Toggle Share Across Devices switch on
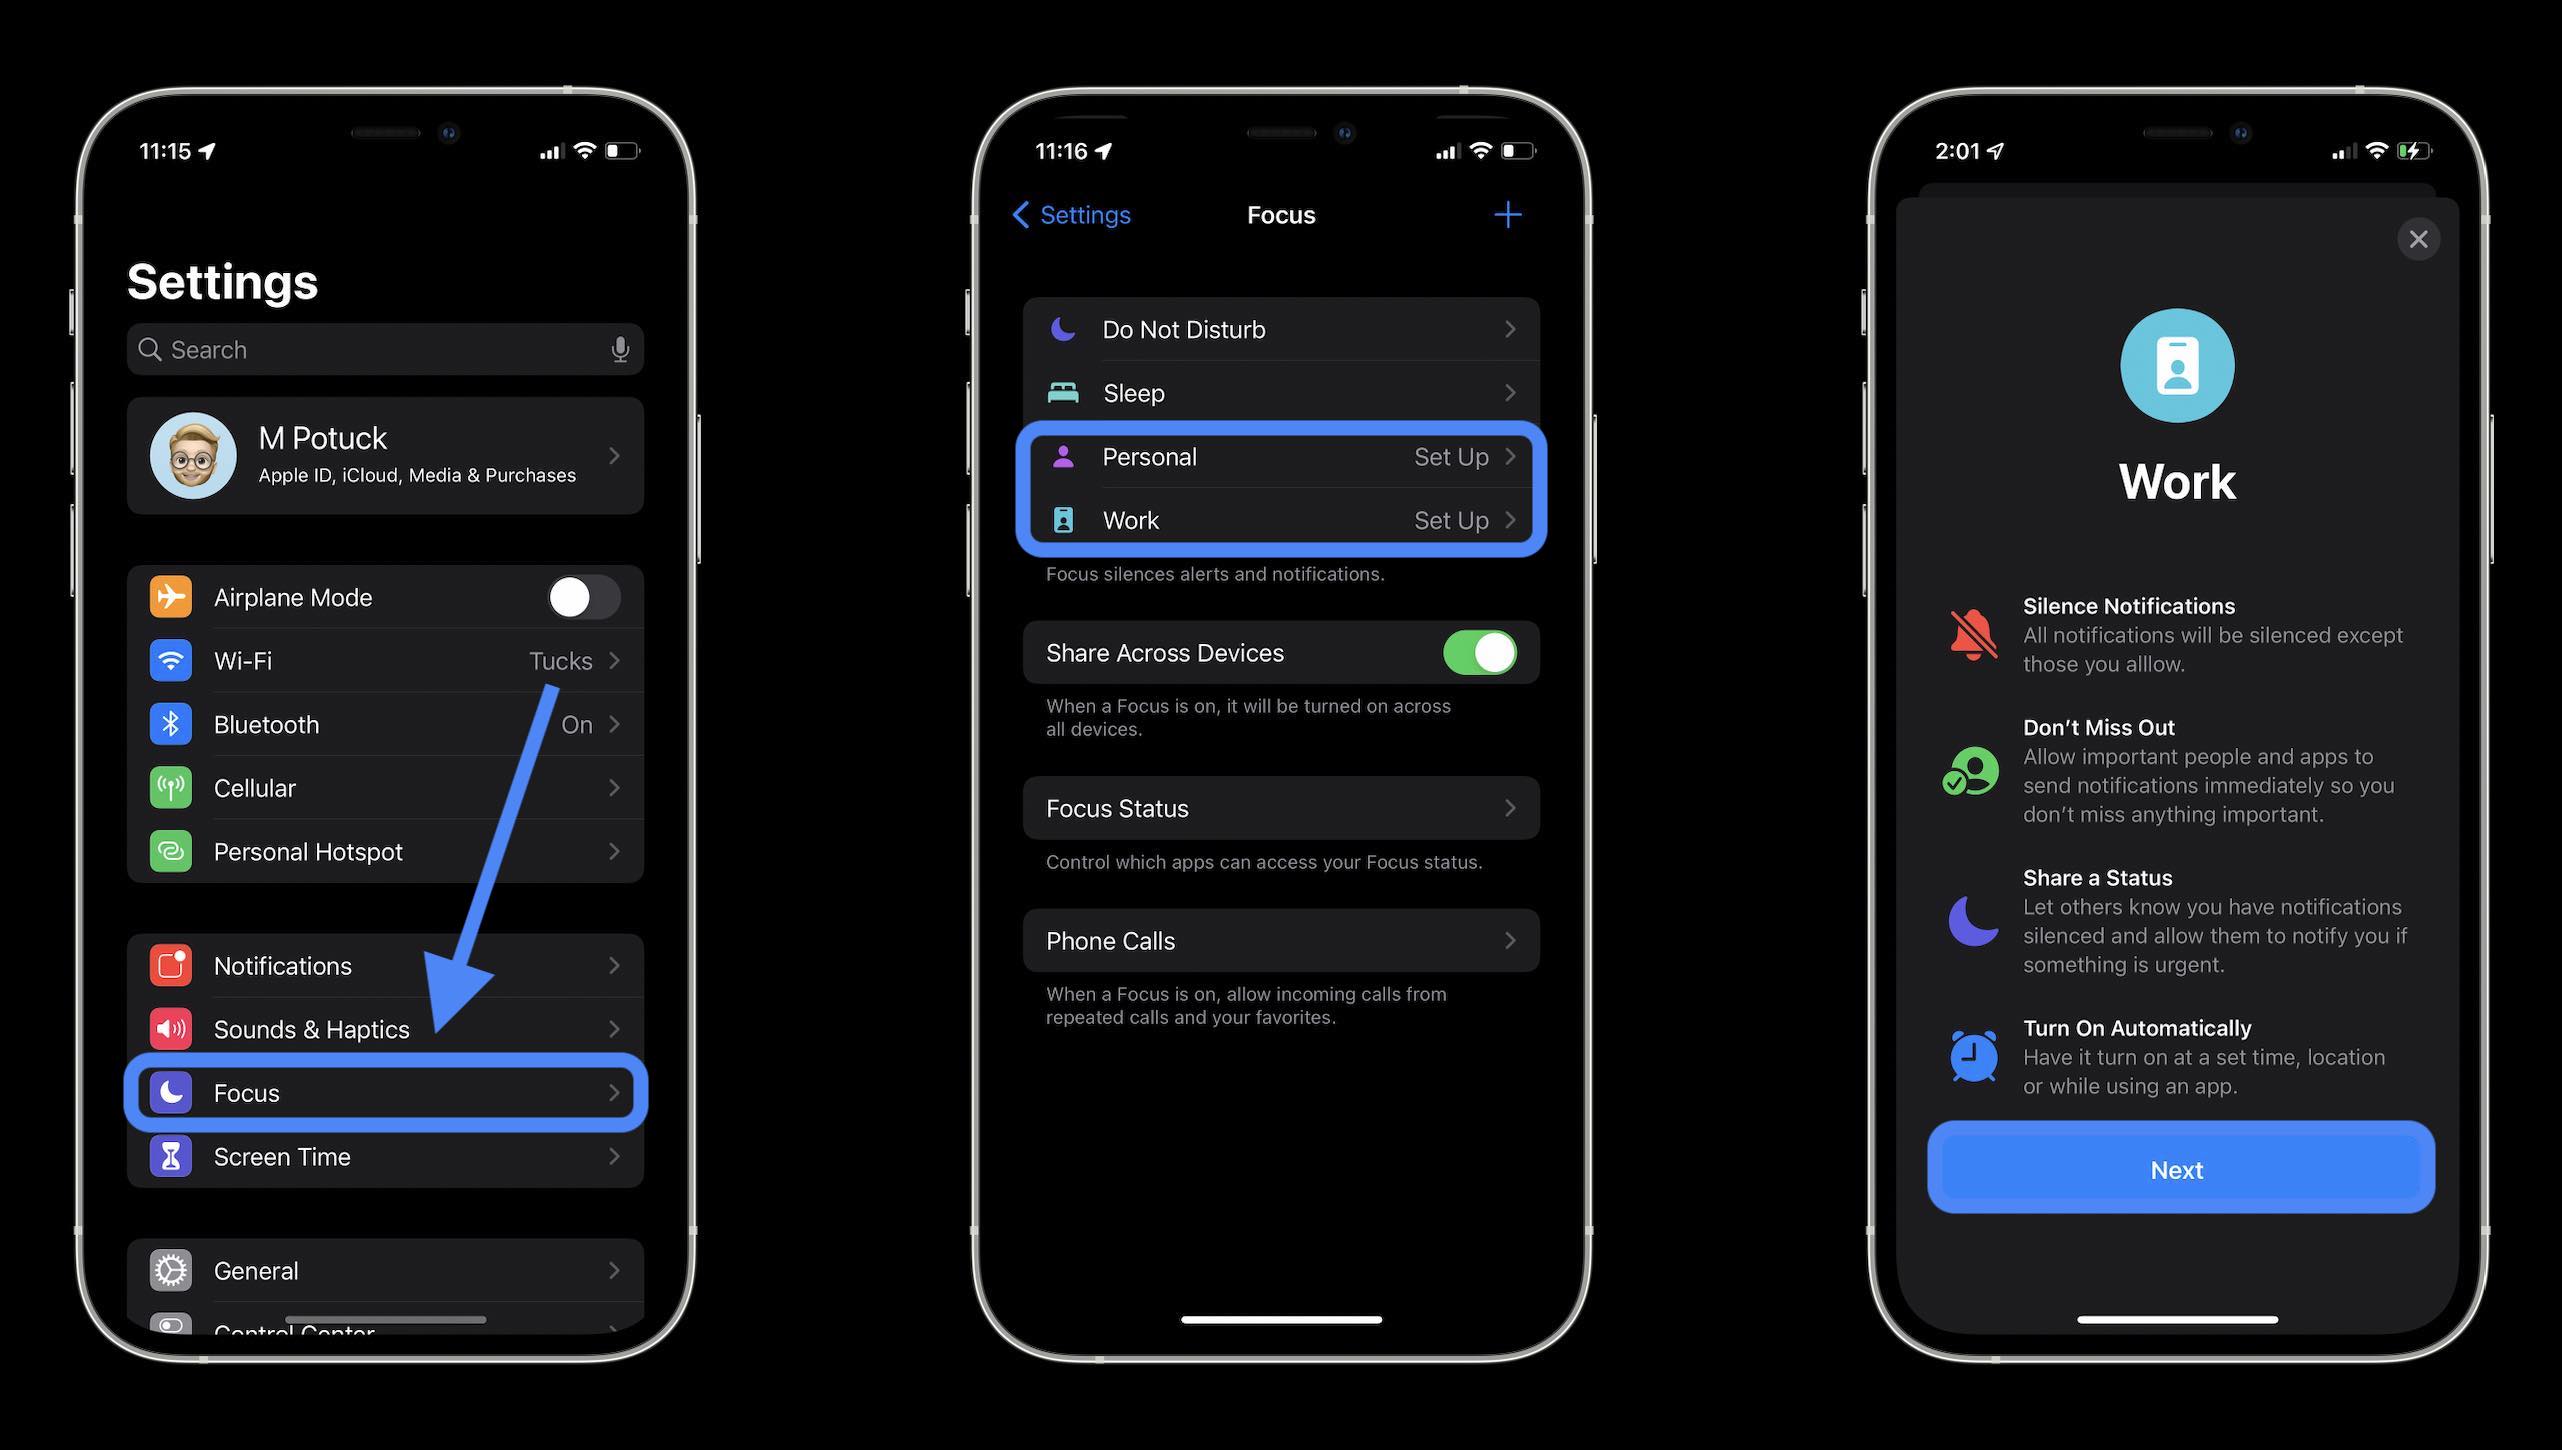 tap(1478, 651)
